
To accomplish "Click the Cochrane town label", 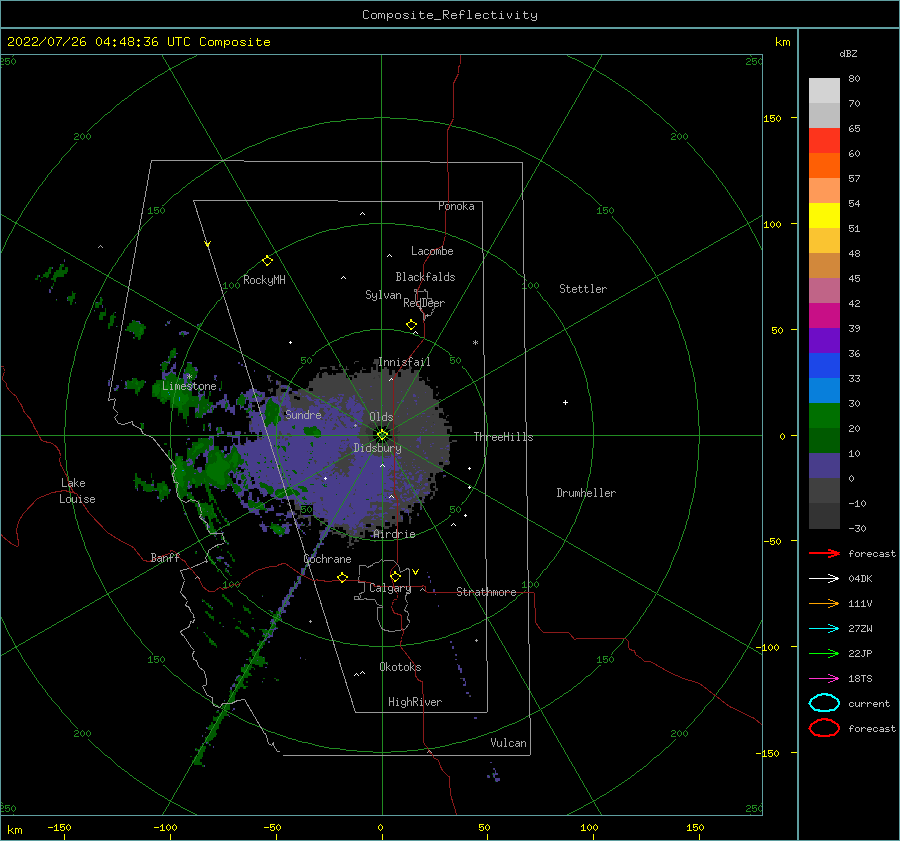I will pyautogui.click(x=327, y=559).
